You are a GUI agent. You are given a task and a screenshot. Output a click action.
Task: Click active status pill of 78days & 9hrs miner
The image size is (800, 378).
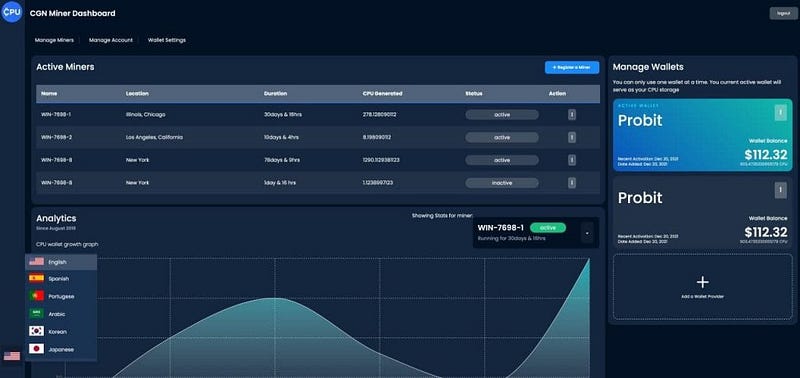point(502,160)
